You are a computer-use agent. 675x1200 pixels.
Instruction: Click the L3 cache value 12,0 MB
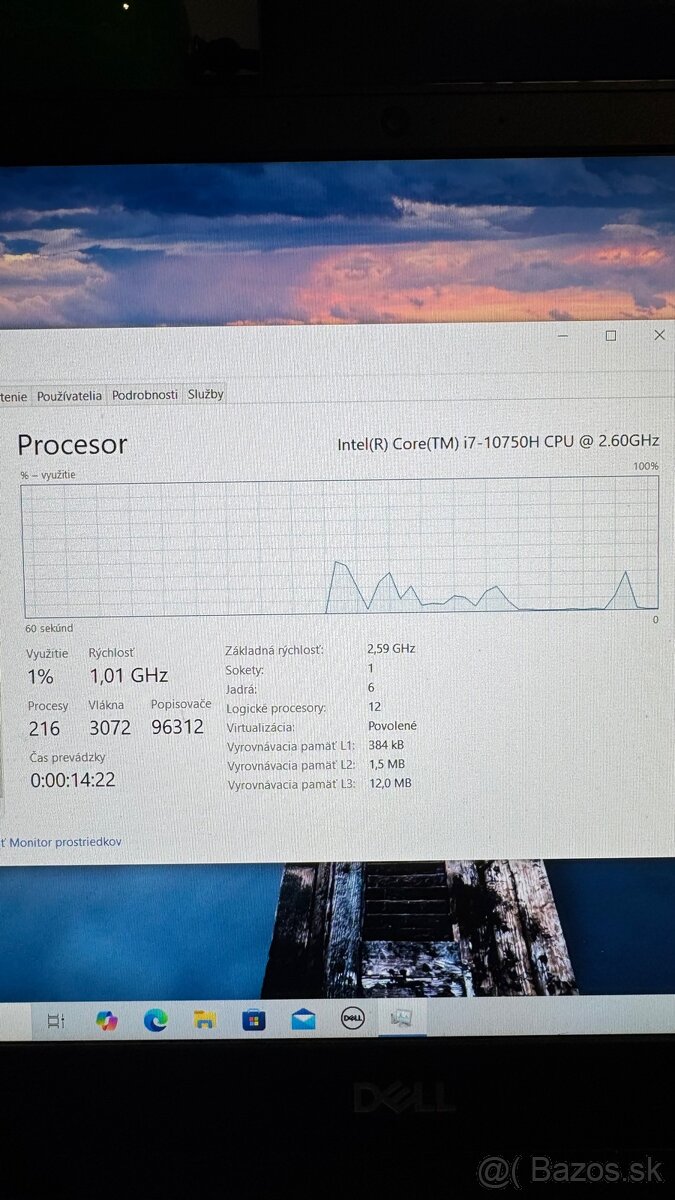click(x=390, y=783)
